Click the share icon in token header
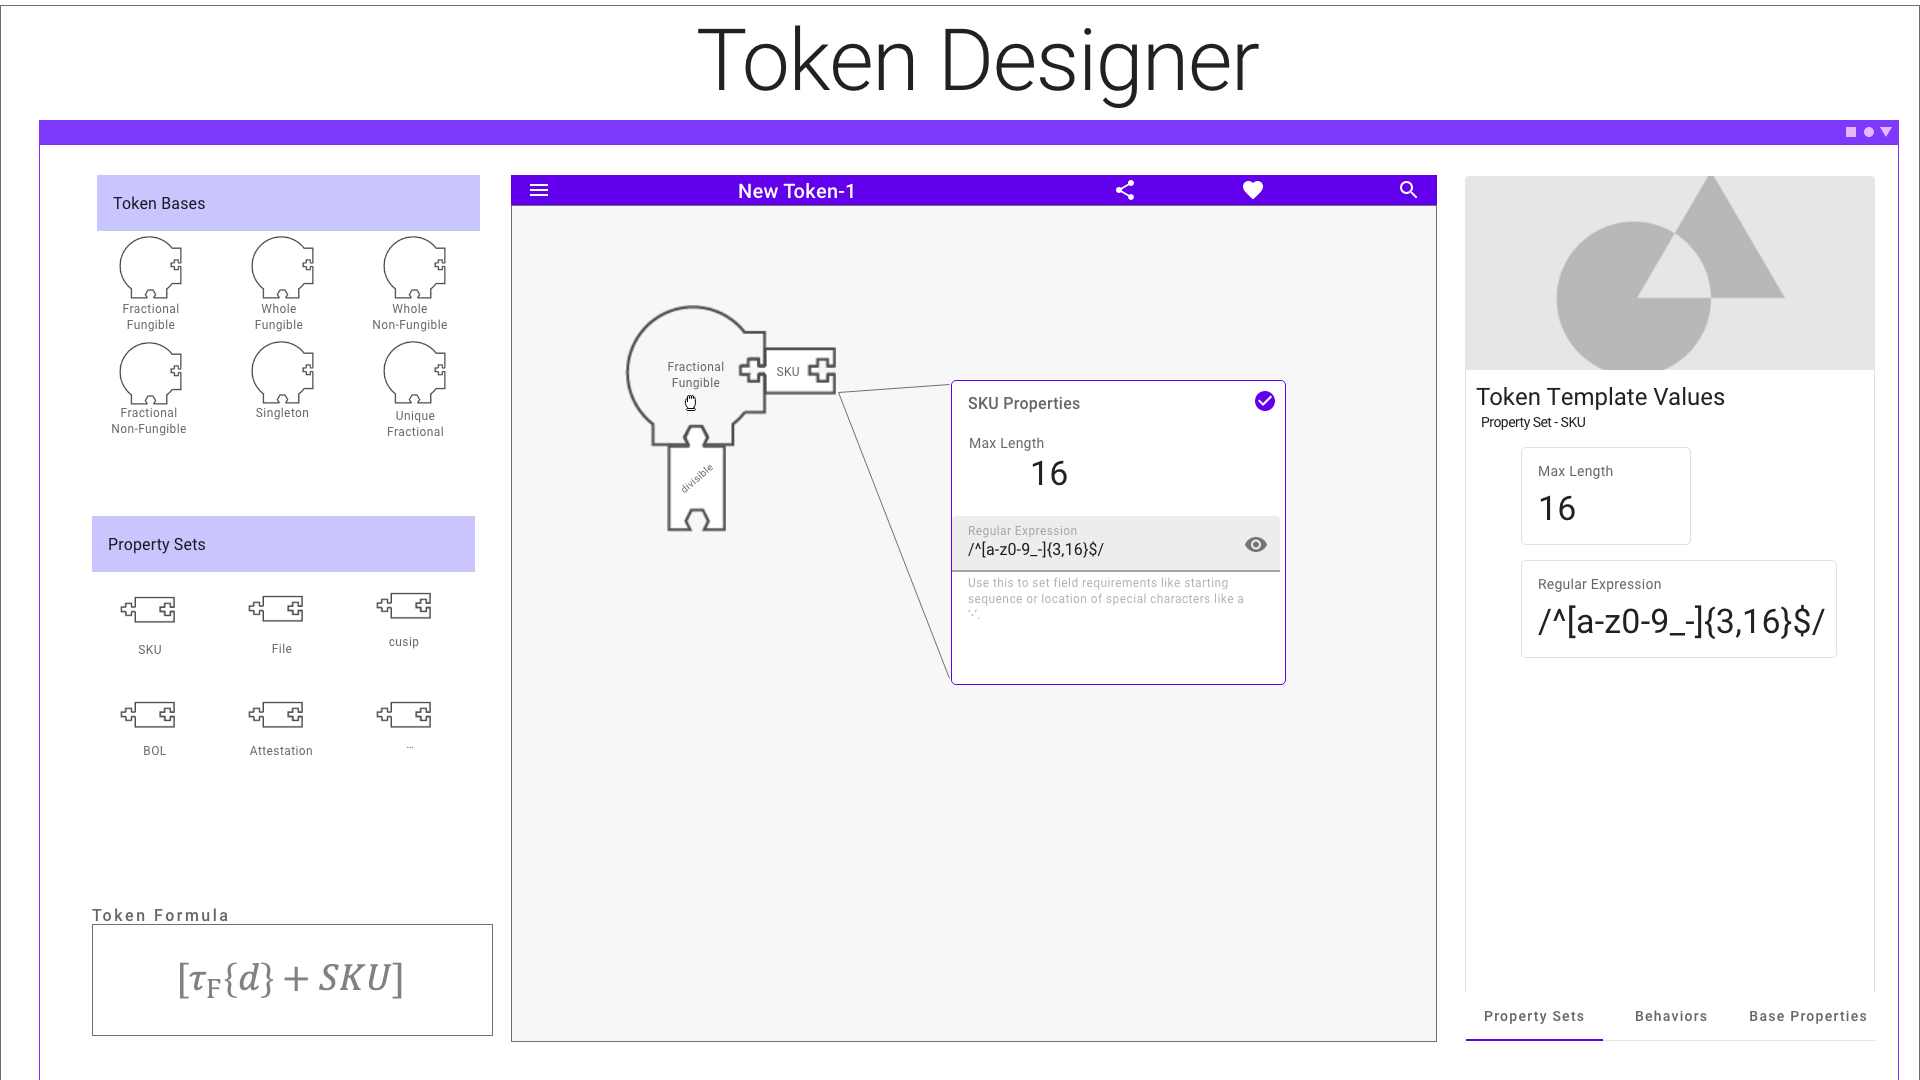Image resolution: width=1920 pixels, height=1080 pixels. point(1125,190)
